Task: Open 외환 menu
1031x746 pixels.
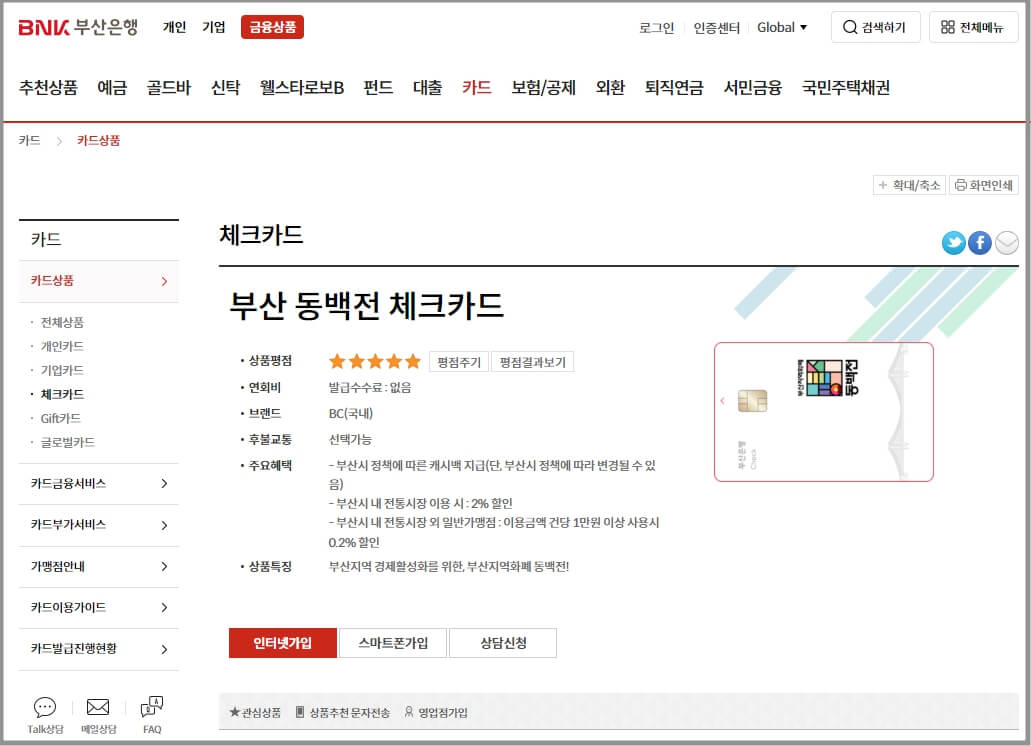Action: tap(610, 87)
